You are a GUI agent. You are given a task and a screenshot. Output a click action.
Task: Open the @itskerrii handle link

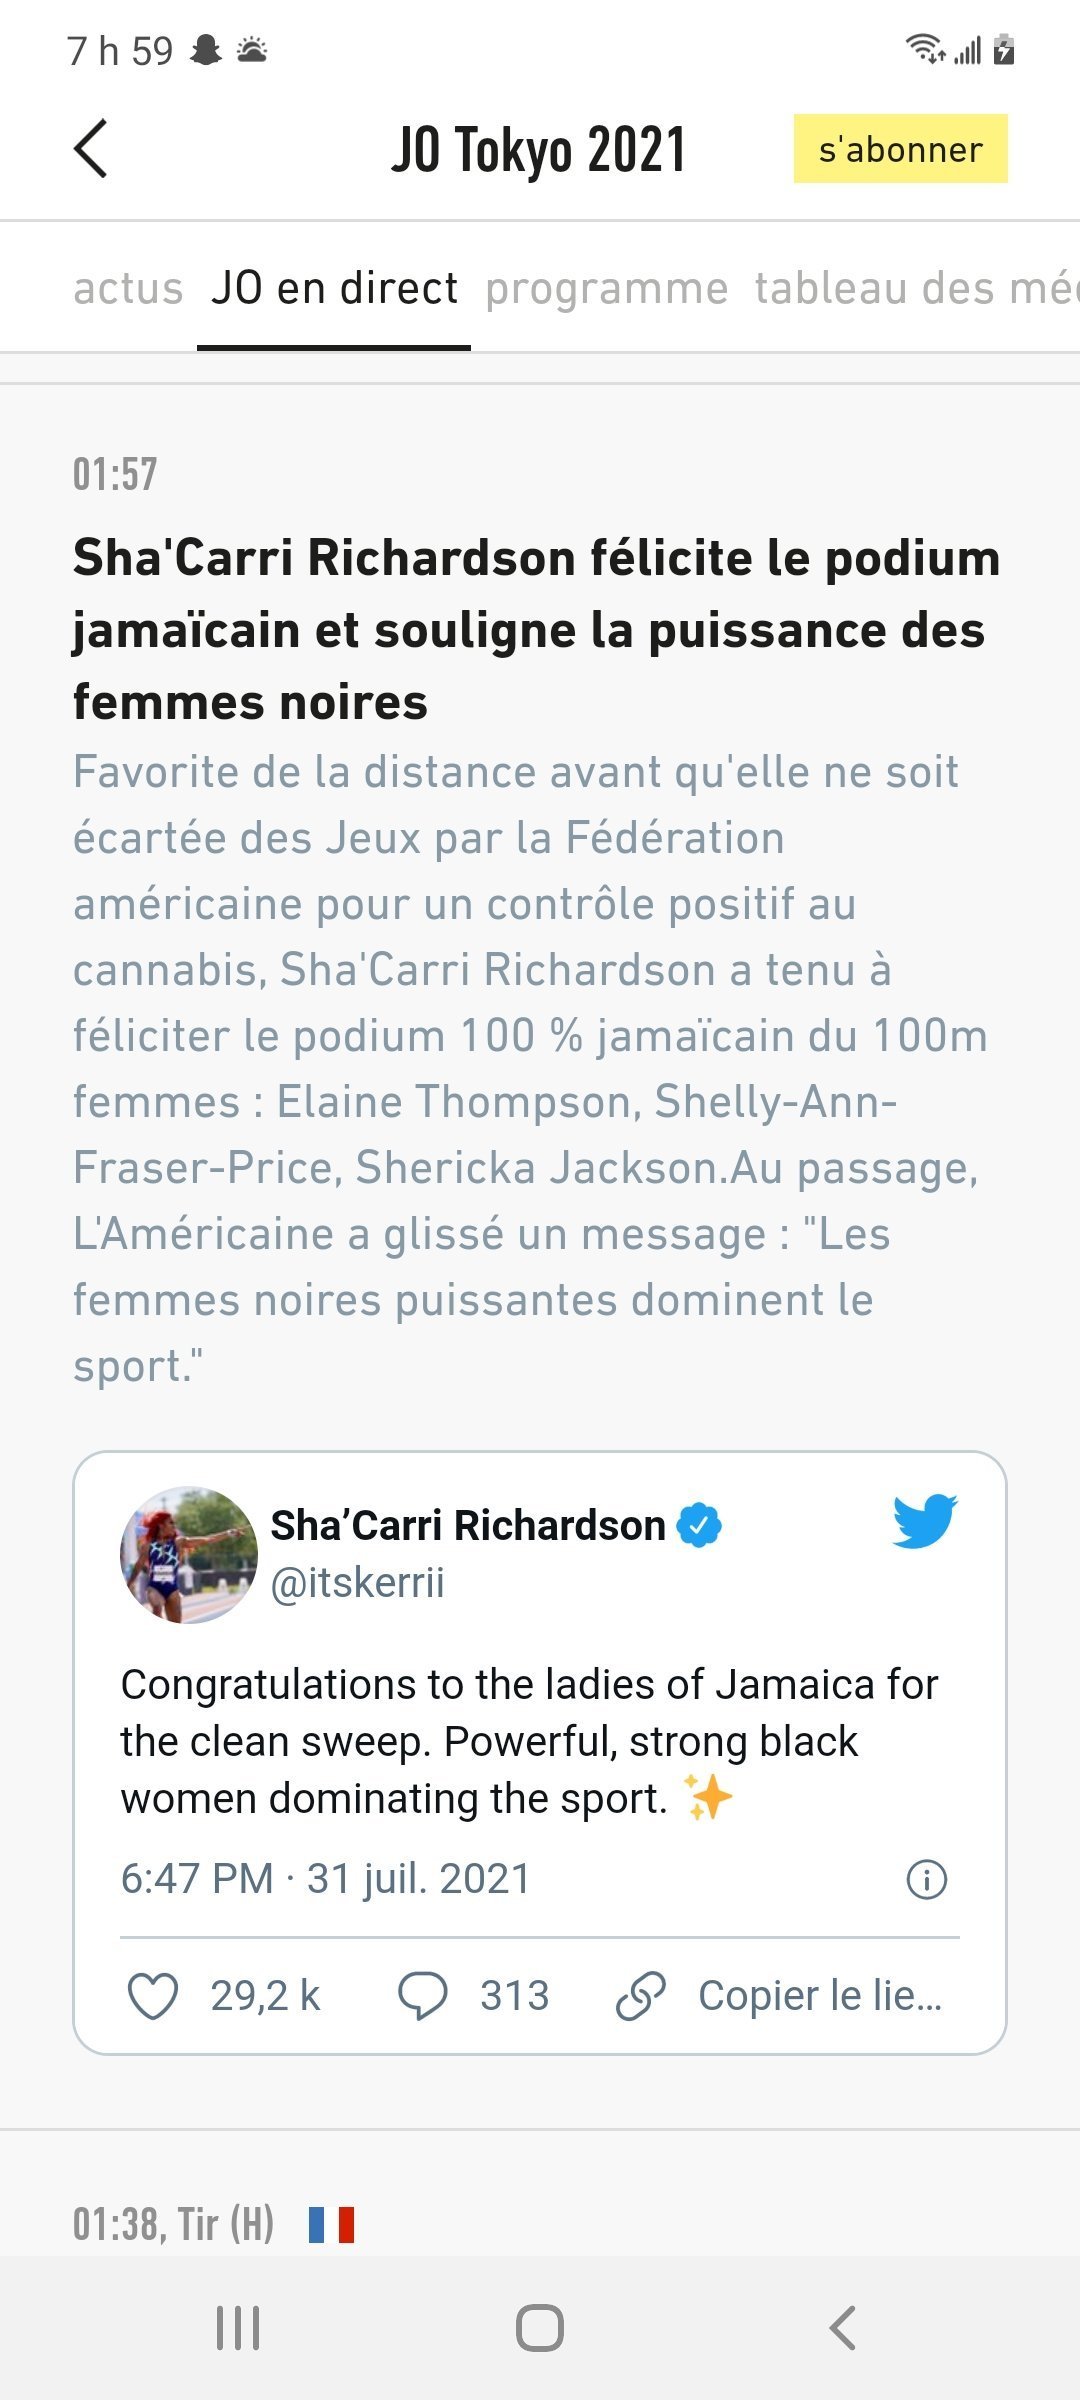click(358, 1583)
